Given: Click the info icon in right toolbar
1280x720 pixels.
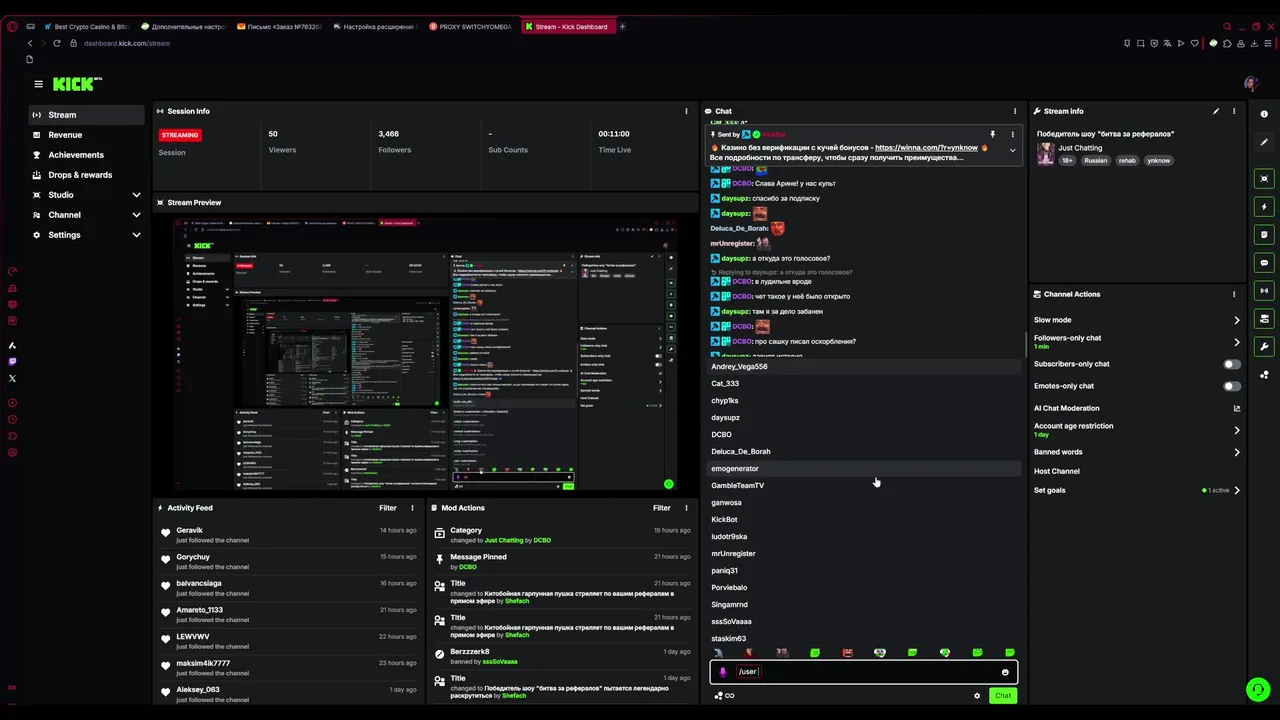Looking at the screenshot, I should 1264,114.
